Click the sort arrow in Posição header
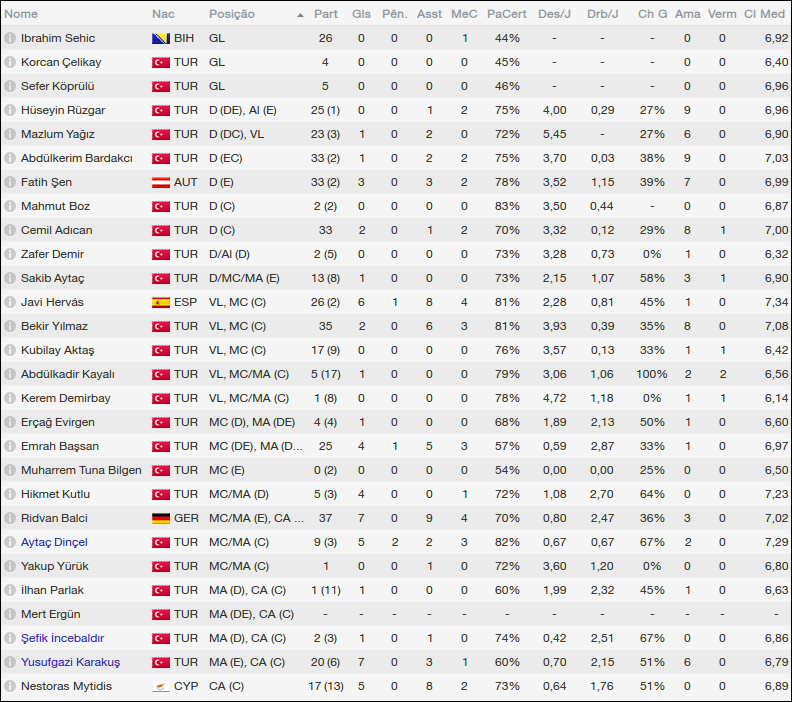 [x=300, y=15]
